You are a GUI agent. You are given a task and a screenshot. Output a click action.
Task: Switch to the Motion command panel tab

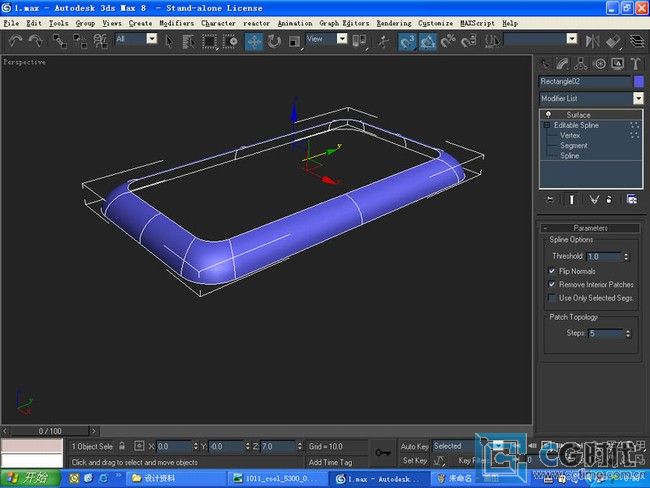pyautogui.click(x=599, y=64)
